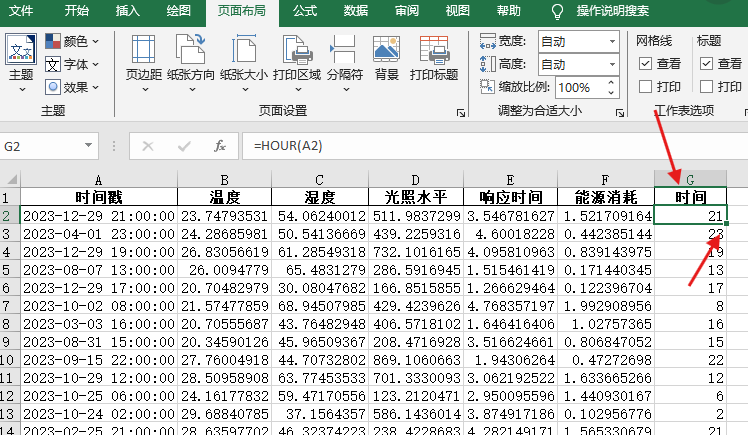The width and height of the screenshot is (748, 435).
Task: Switch to the 帮助 tab
Action: click(509, 11)
